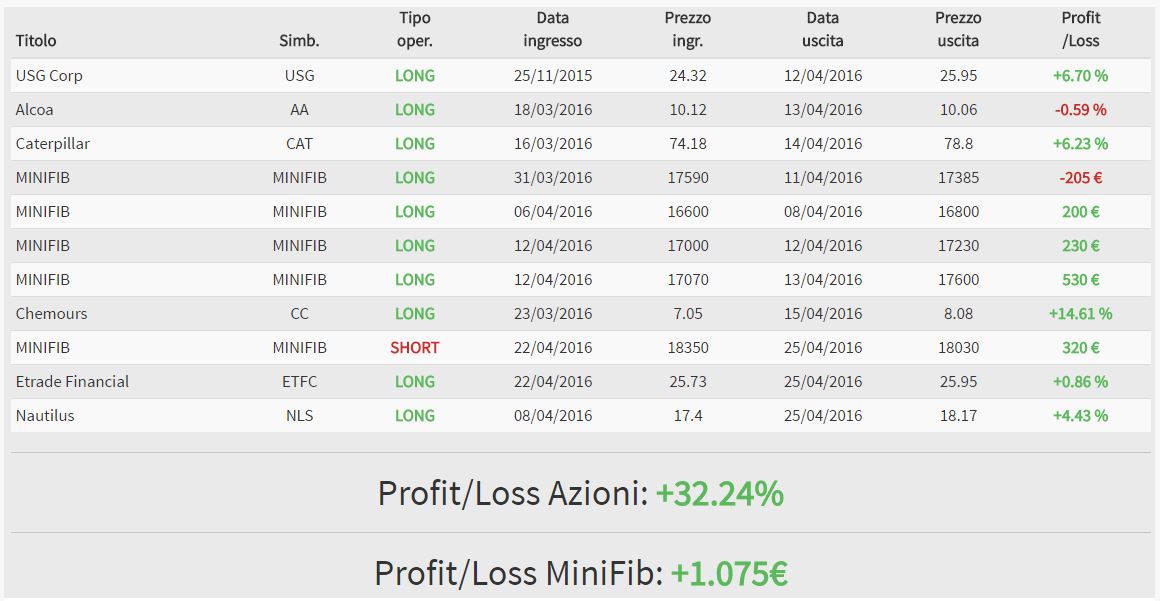Select the Chemours row name

[51, 314]
